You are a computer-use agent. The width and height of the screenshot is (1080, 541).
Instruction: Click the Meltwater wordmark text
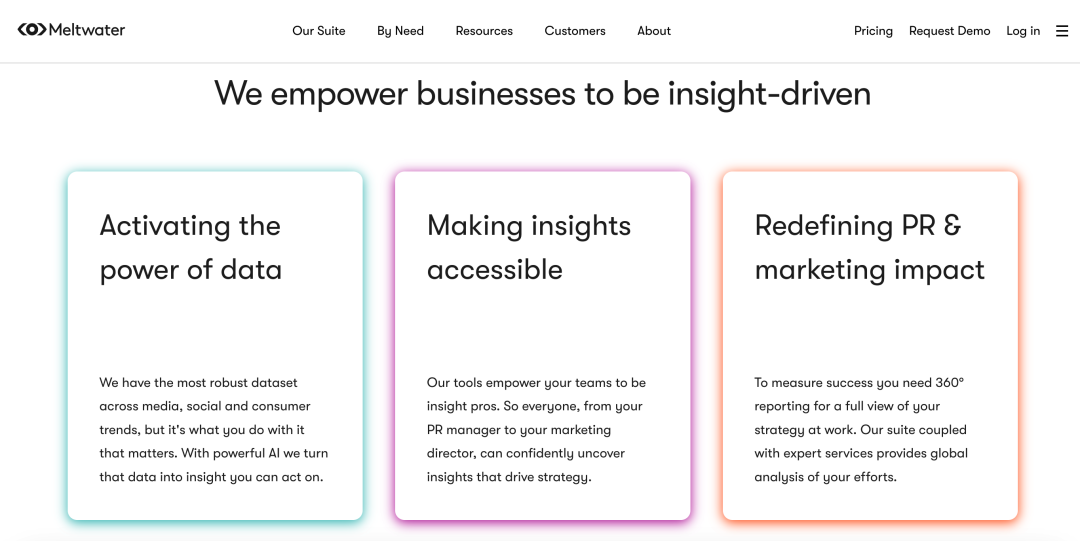coord(87,30)
